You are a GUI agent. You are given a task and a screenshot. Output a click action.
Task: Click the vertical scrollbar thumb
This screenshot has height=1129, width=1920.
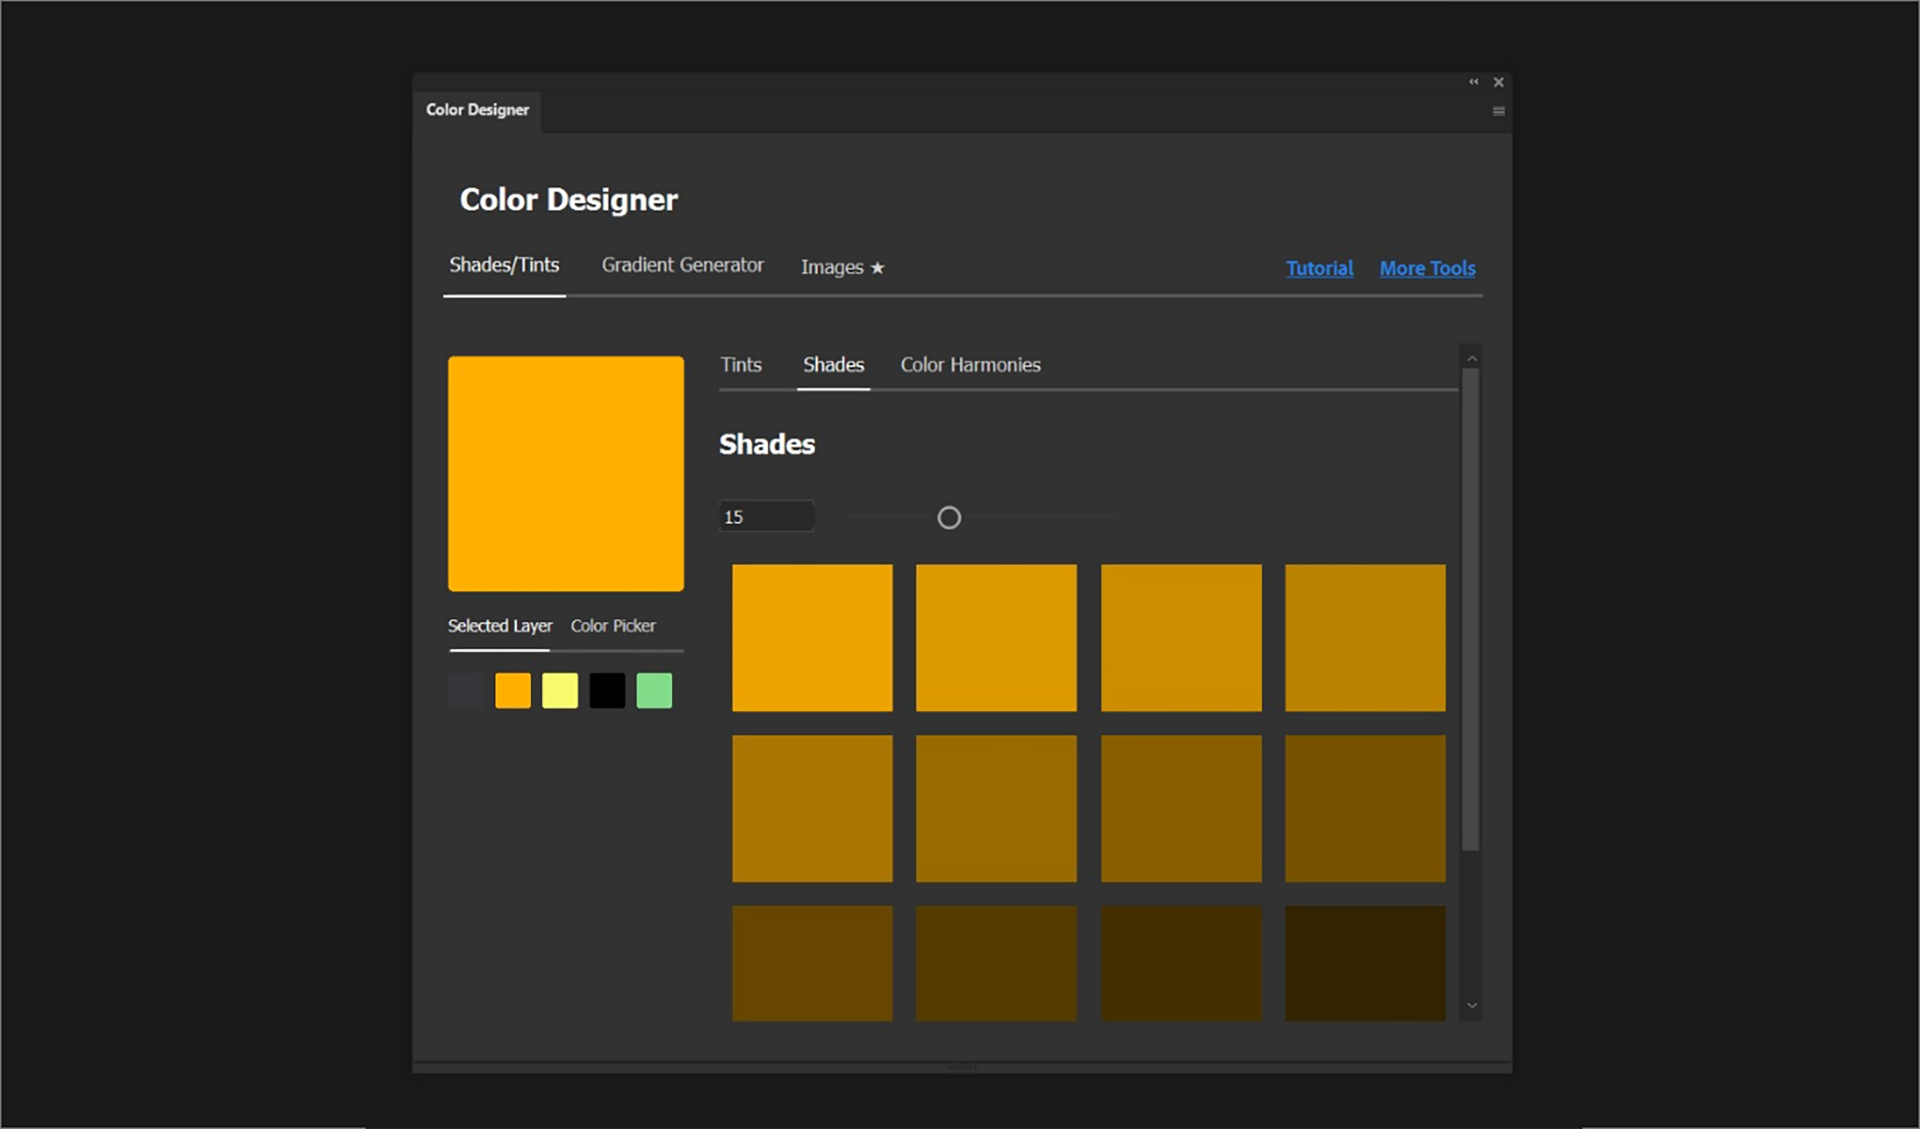[x=1470, y=609]
